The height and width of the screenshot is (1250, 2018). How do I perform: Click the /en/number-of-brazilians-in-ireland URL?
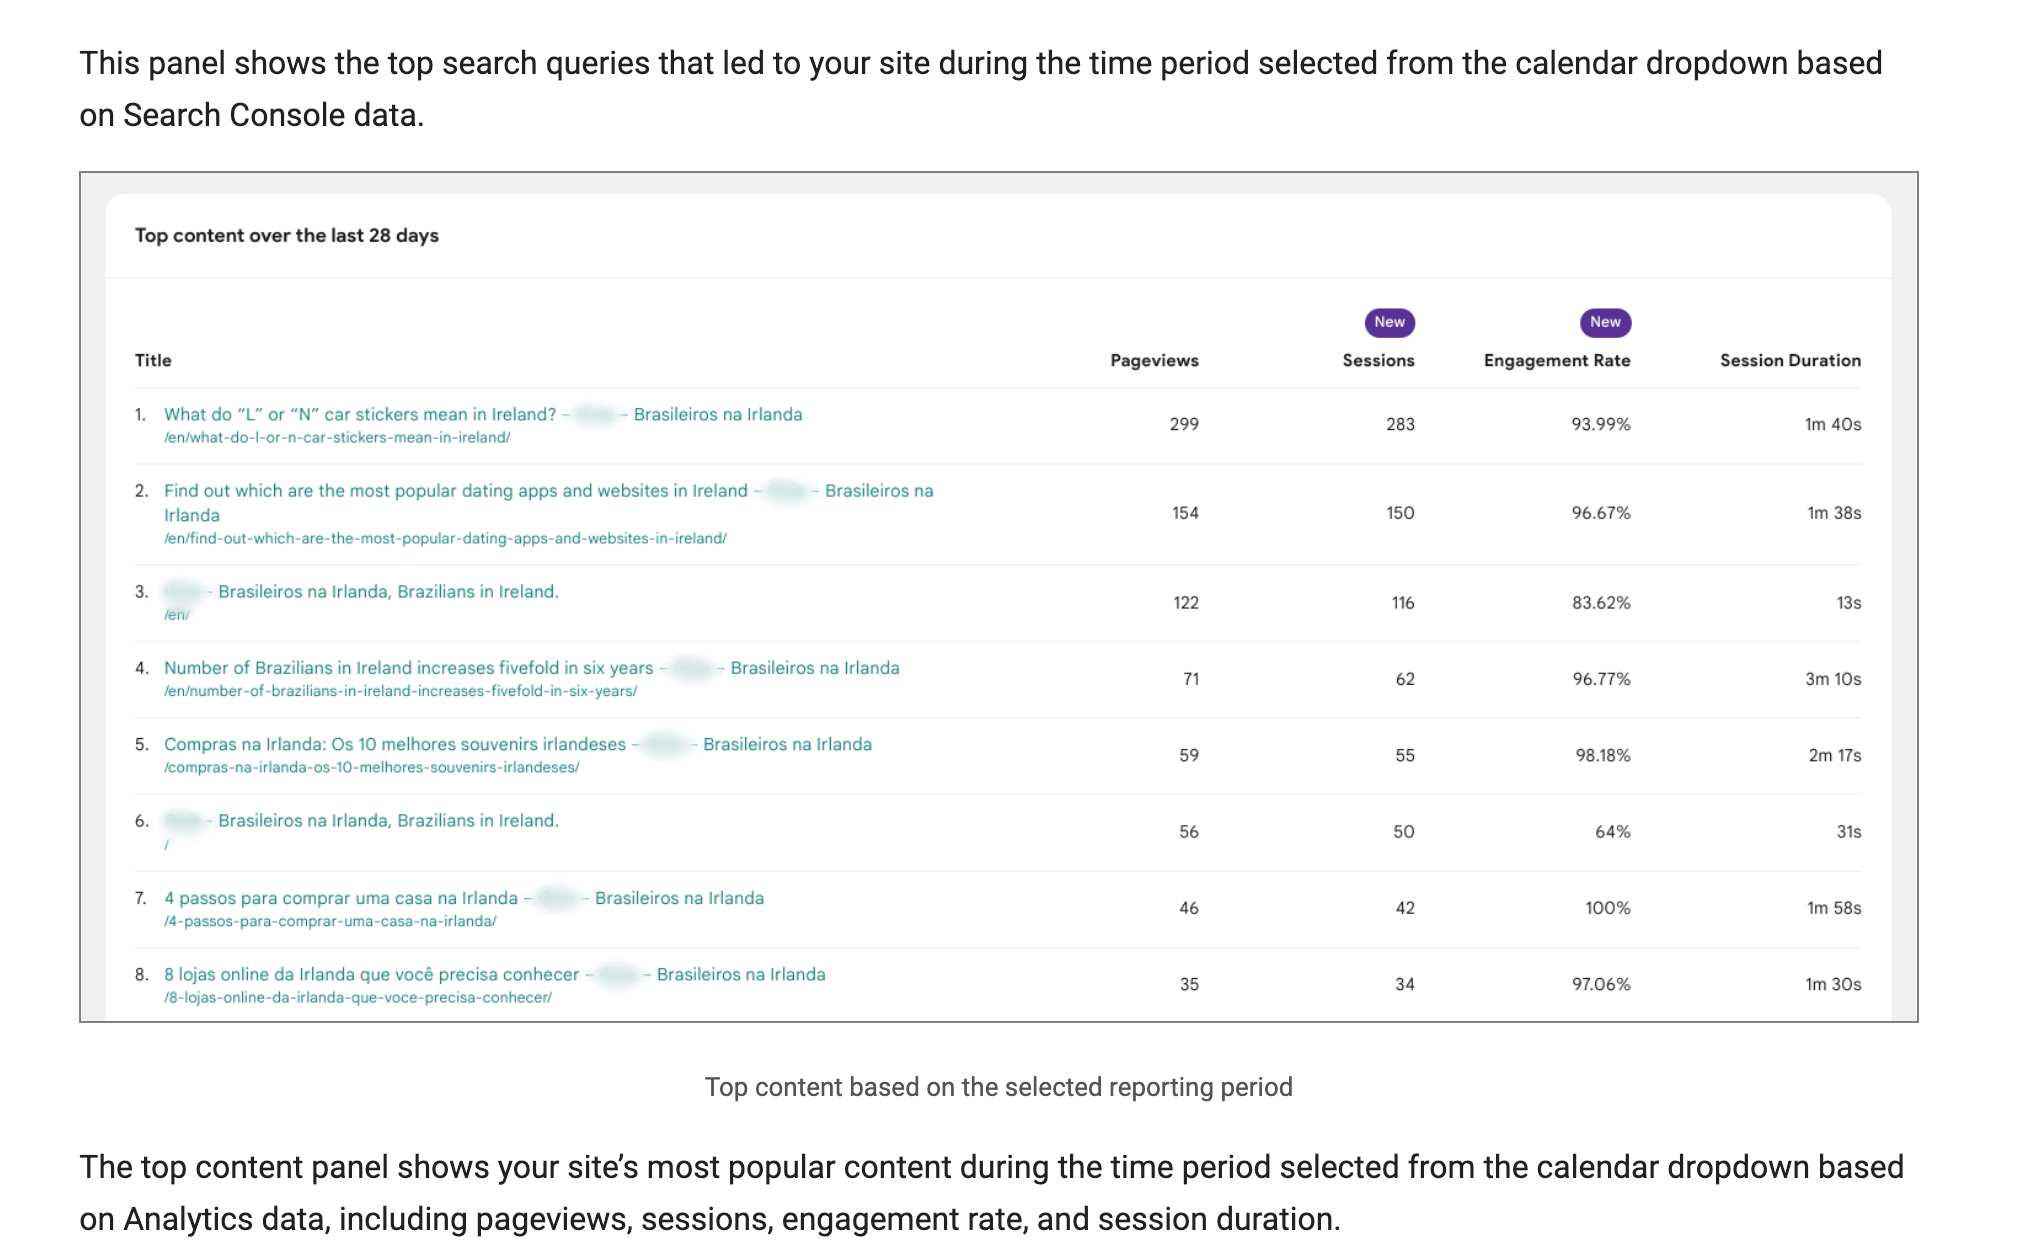pyautogui.click(x=400, y=692)
